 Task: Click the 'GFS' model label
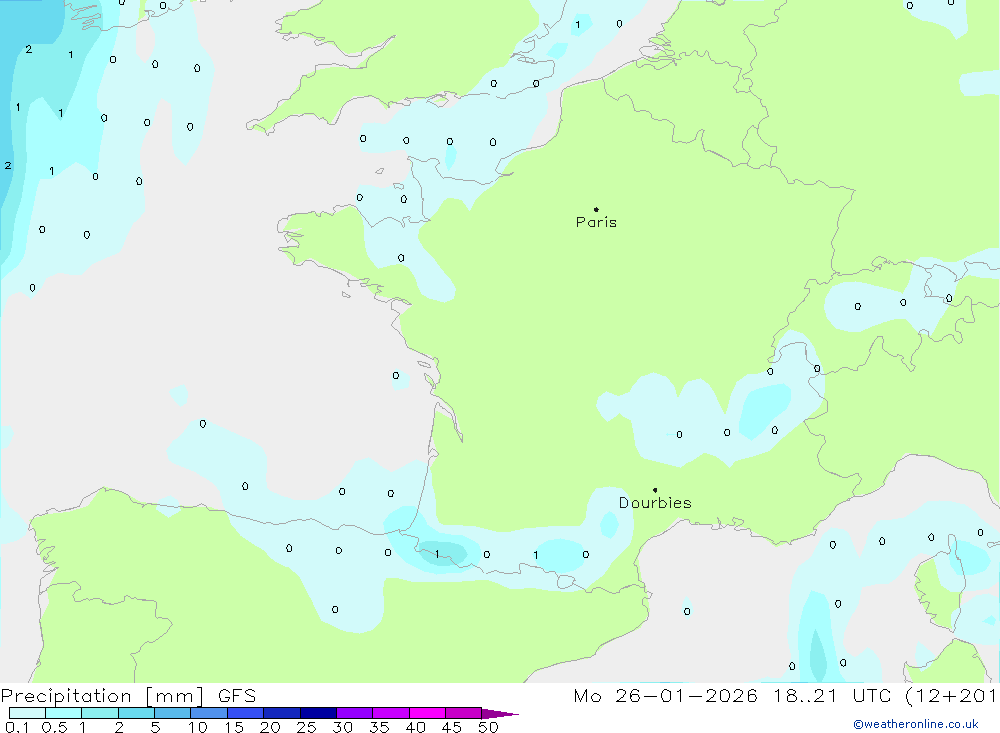(237, 696)
